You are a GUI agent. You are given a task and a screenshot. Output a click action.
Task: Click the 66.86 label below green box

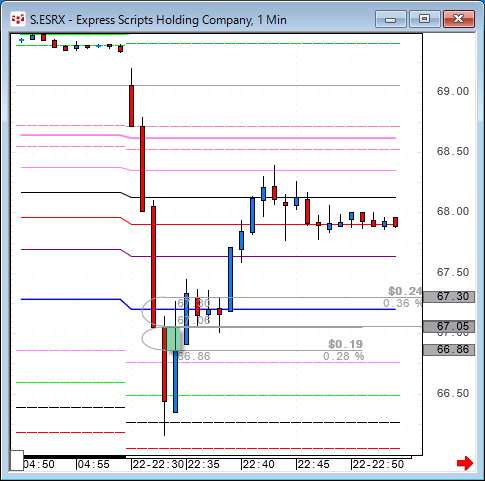pos(194,356)
